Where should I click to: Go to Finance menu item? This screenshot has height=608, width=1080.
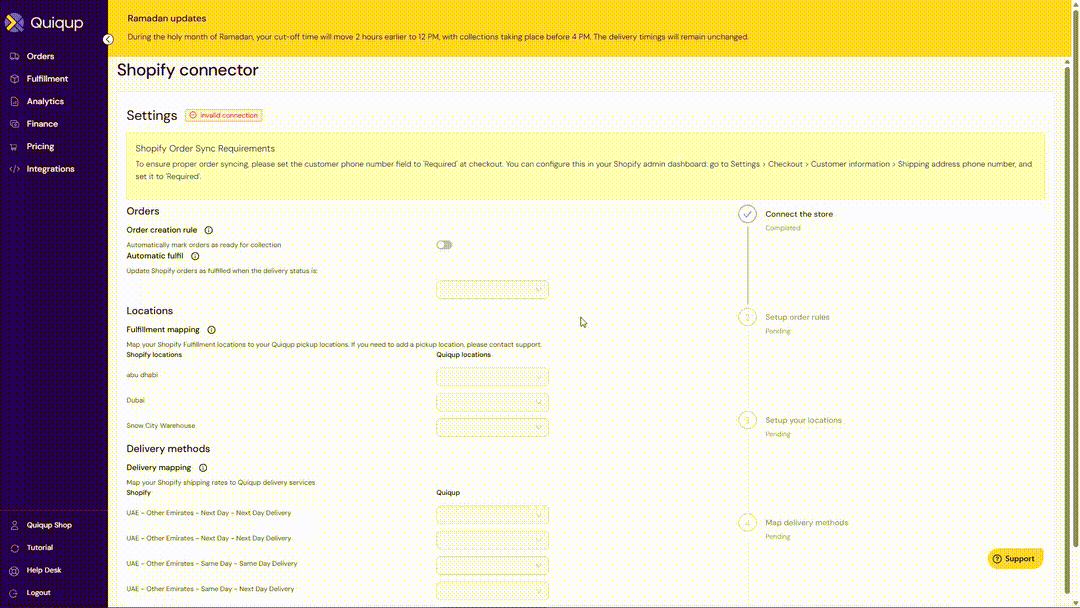(42, 124)
